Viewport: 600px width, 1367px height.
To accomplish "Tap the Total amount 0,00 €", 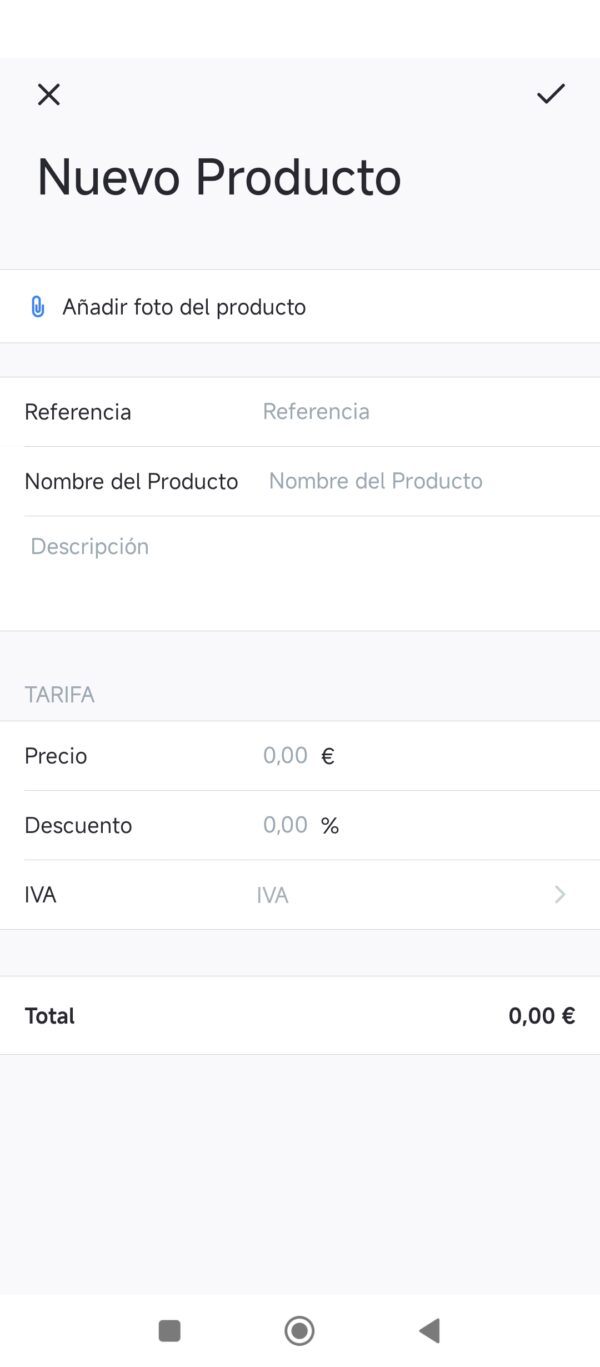I will pyautogui.click(x=541, y=1016).
